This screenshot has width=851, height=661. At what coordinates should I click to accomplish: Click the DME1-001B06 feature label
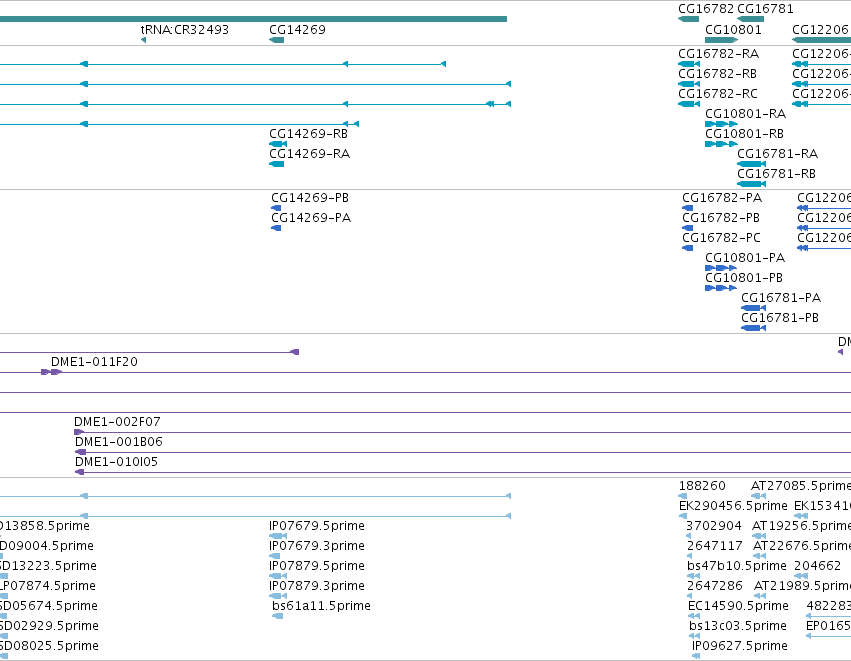(119, 441)
